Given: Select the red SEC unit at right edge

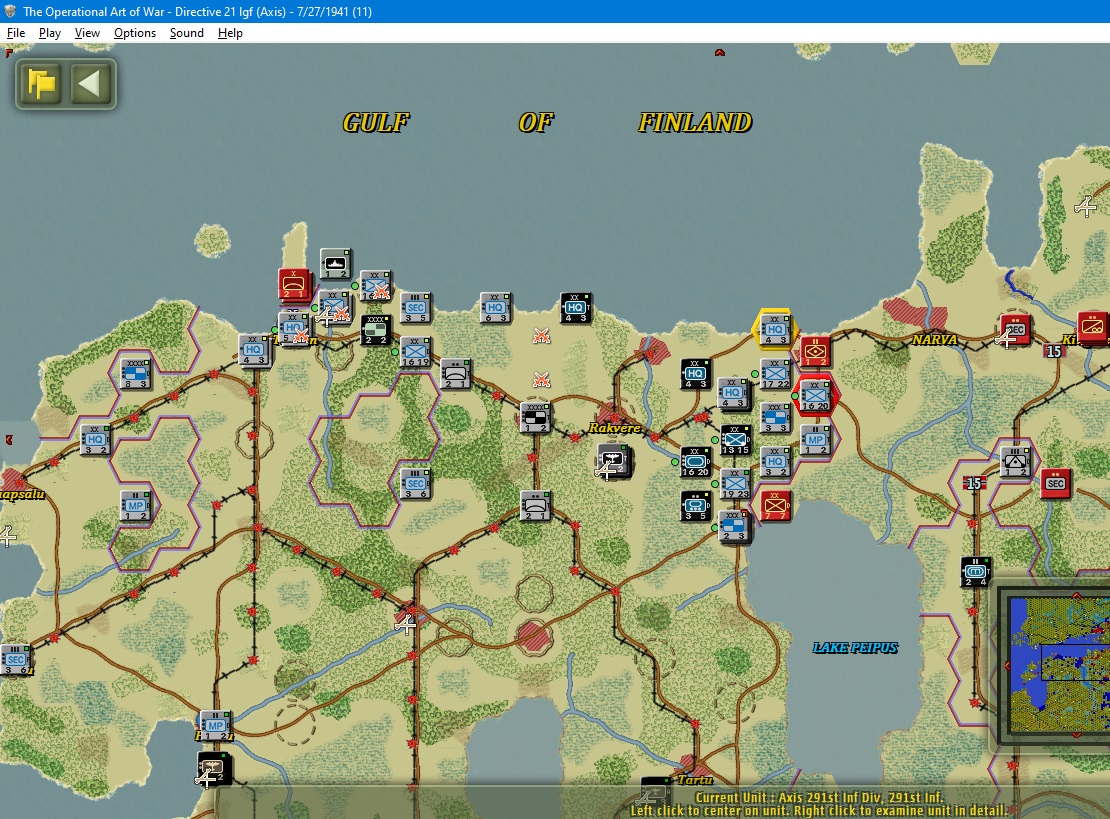Looking at the screenshot, I should coord(1055,483).
